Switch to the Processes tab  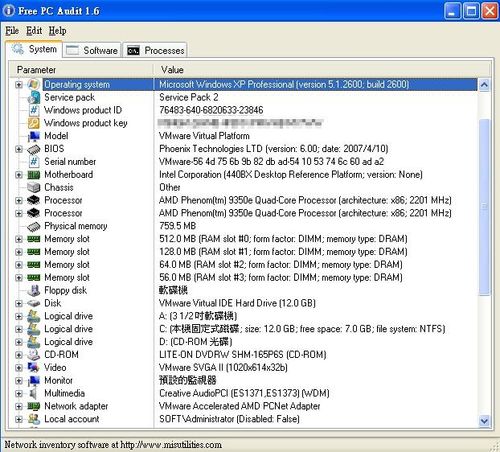(155, 50)
